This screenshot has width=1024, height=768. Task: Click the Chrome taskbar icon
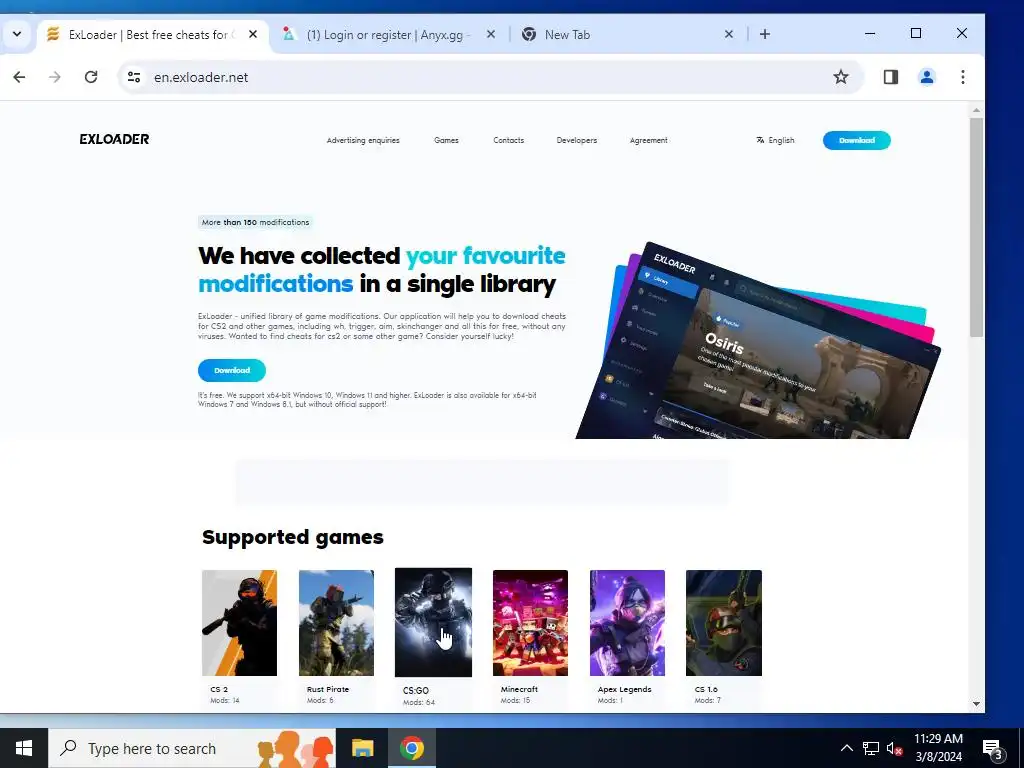click(411, 748)
